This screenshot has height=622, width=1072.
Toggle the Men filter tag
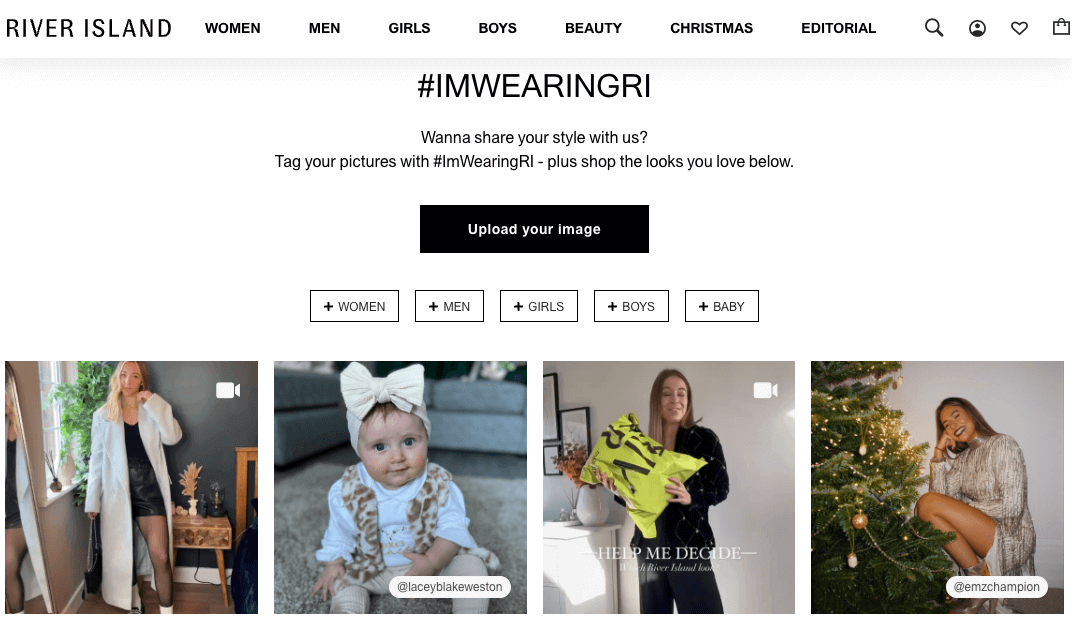[449, 306]
